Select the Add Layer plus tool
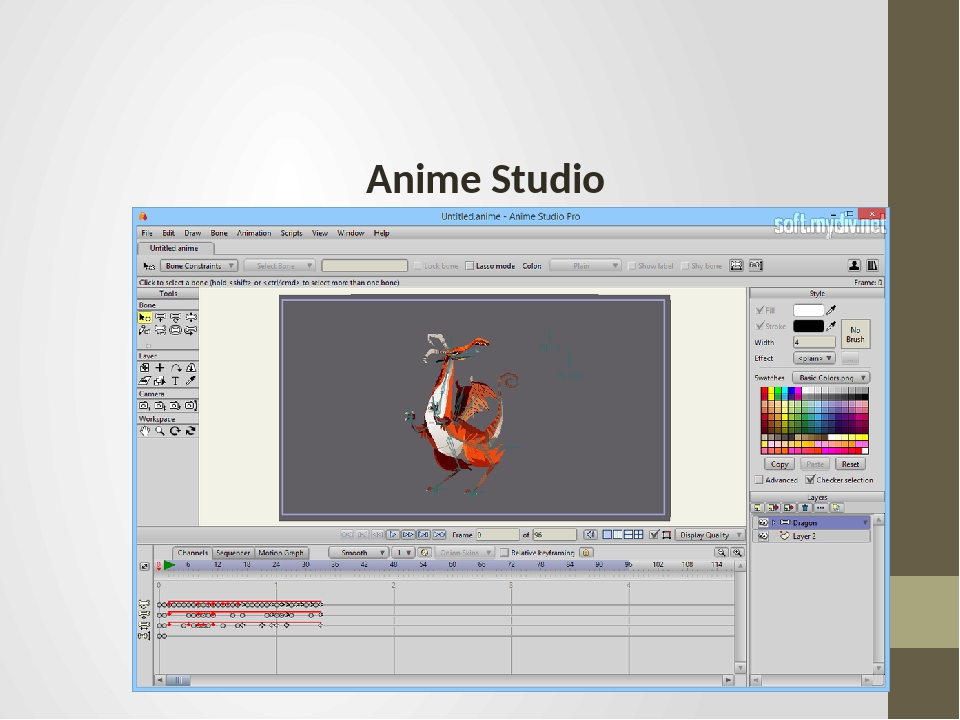This screenshot has height=720, width=960. click(x=160, y=367)
